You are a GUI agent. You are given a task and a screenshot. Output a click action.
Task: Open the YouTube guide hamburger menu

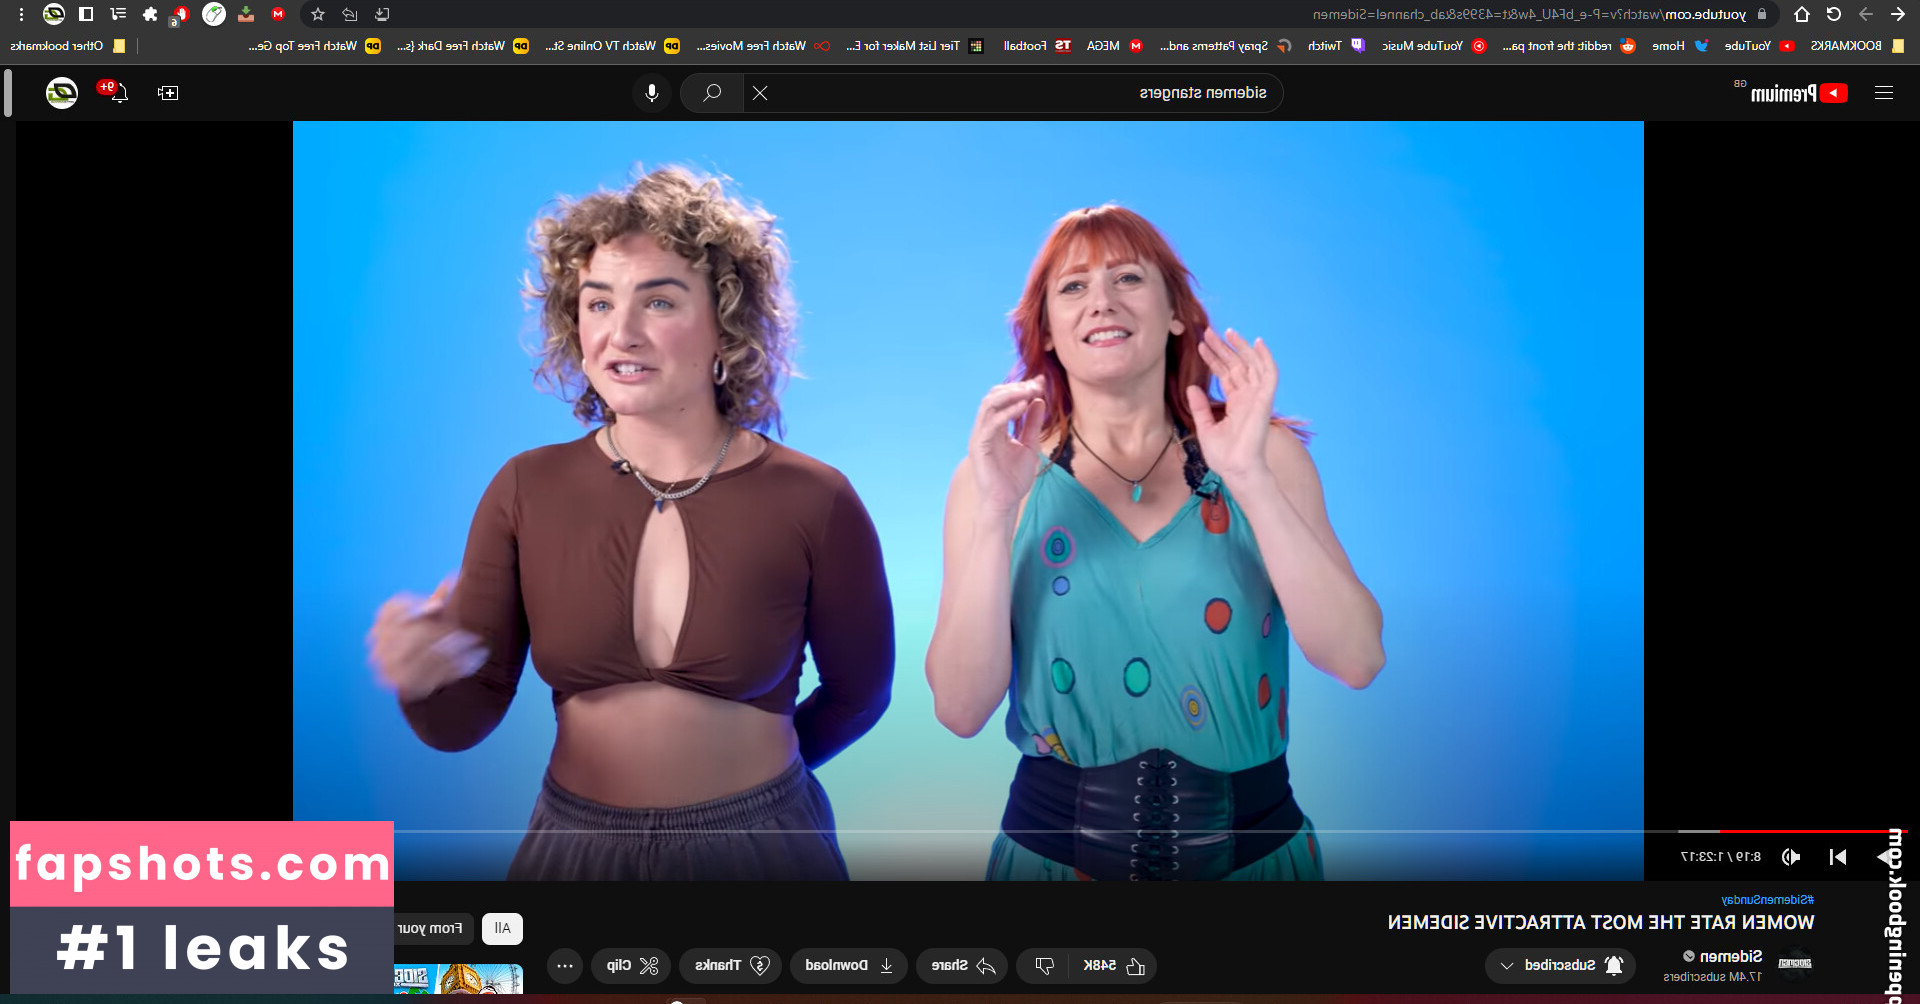click(x=1884, y=93)
